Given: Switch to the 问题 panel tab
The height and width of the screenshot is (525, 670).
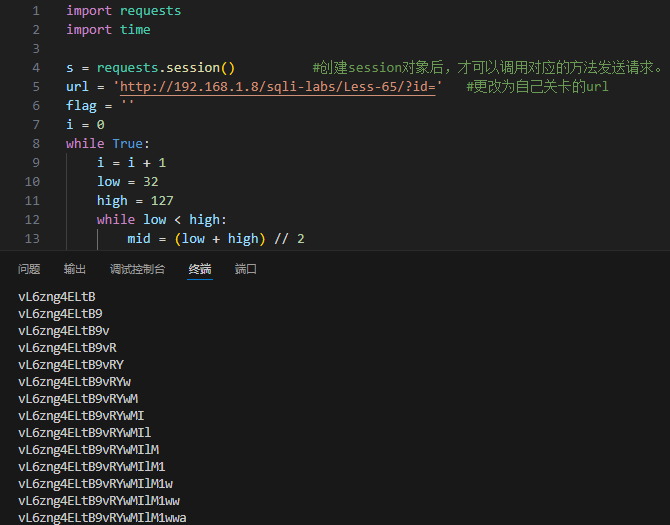Looking at the screenshot, I should (x=29, y=269).
